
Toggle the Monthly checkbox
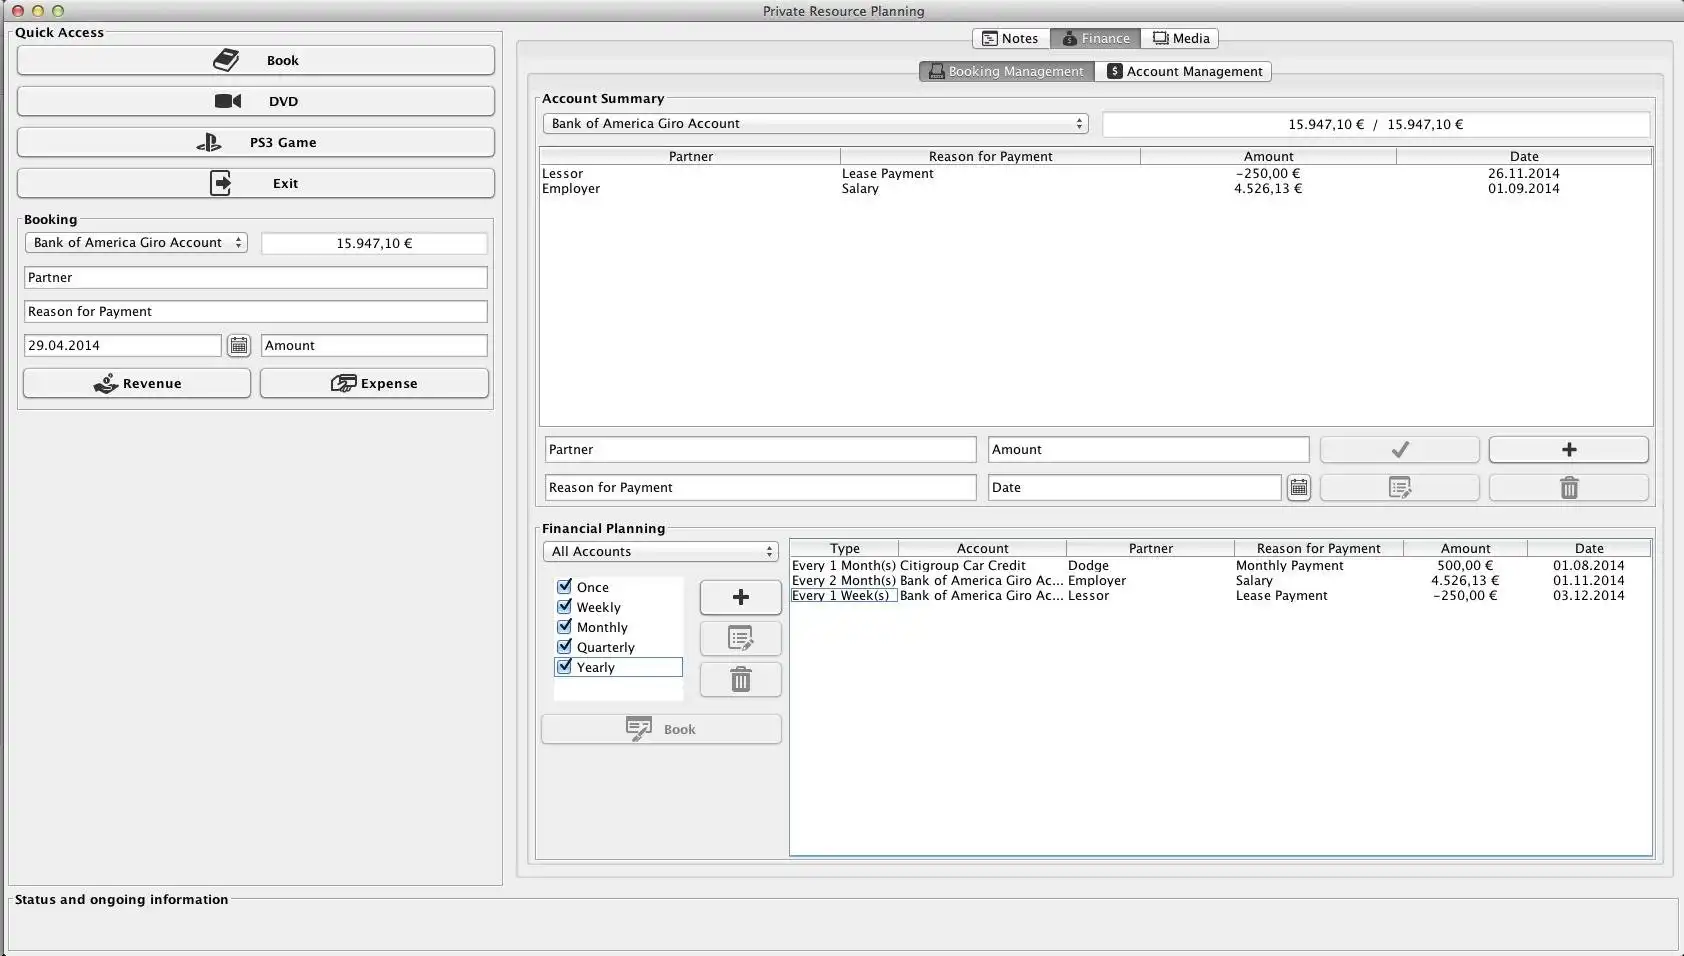tap(565, 627)
